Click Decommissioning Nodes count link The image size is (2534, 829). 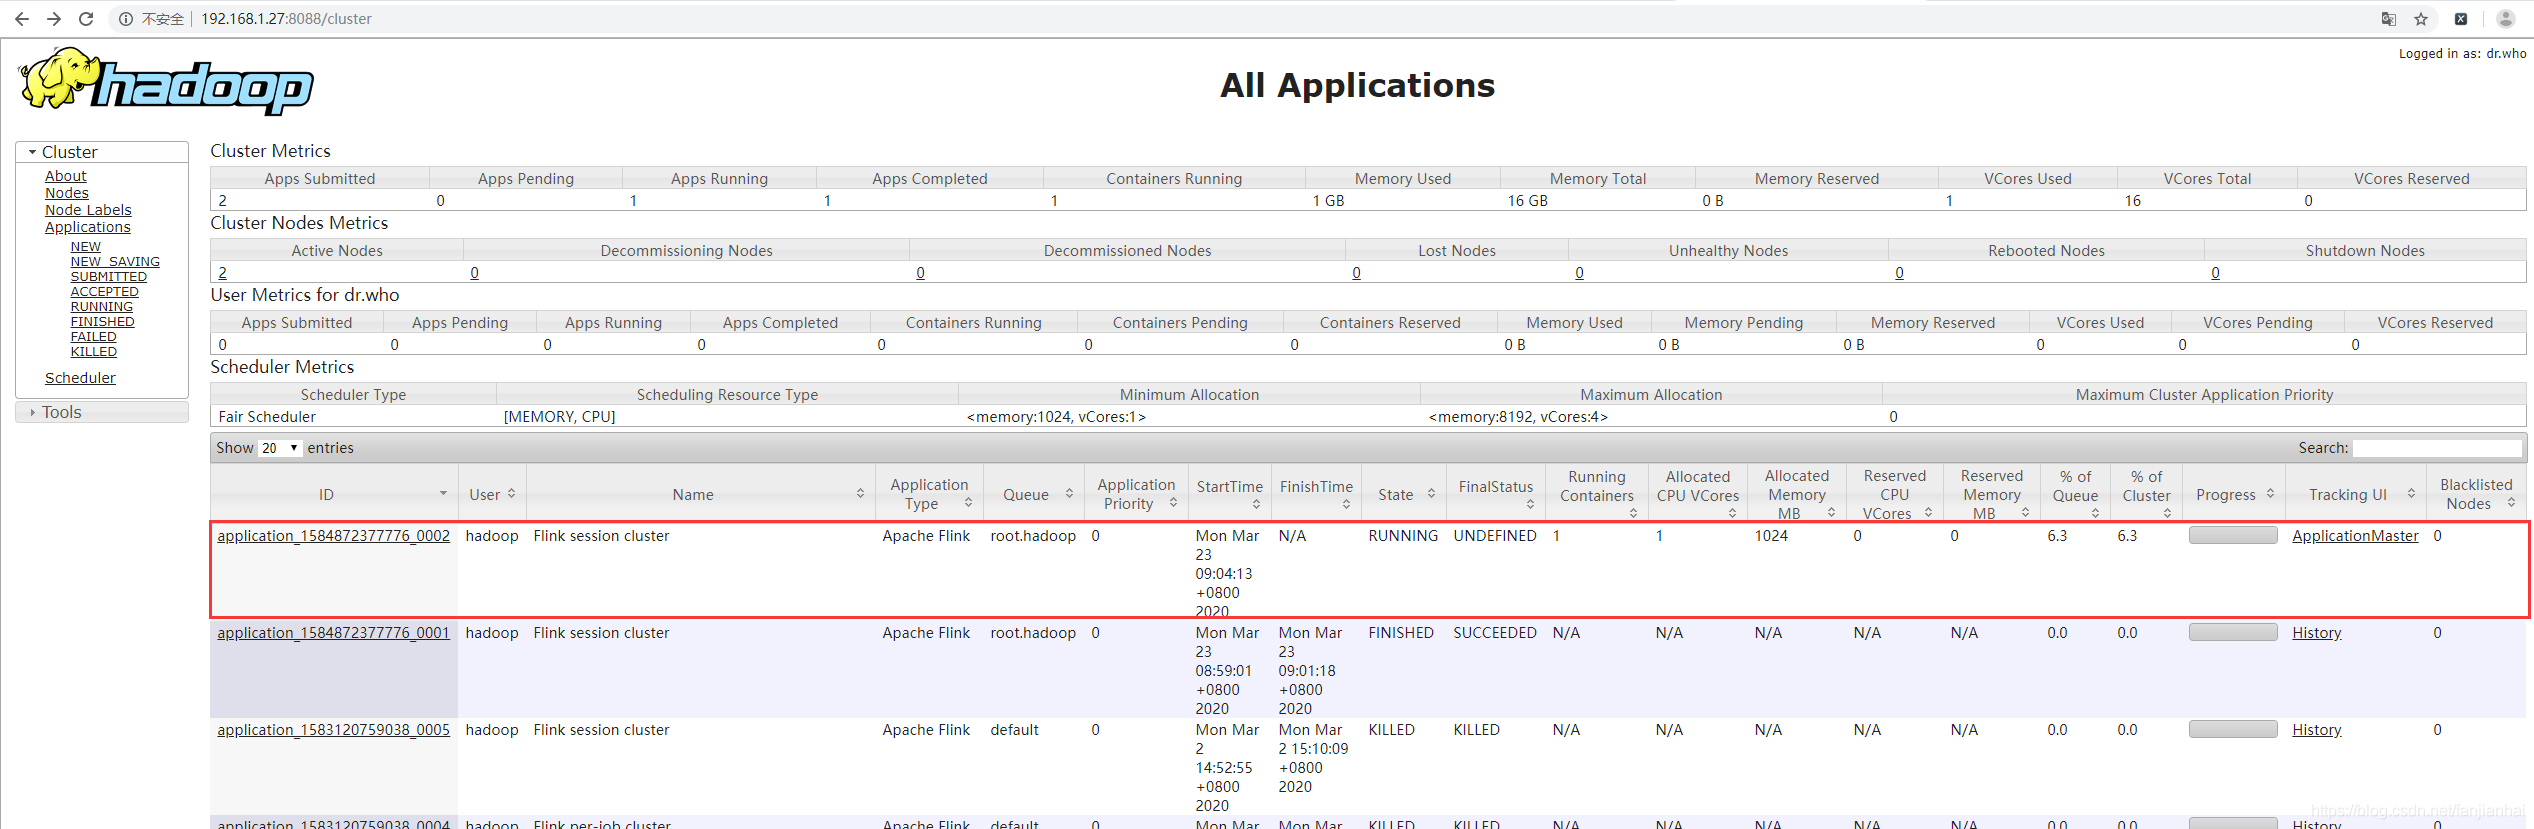pyautogui.click(x=475, y=273)
